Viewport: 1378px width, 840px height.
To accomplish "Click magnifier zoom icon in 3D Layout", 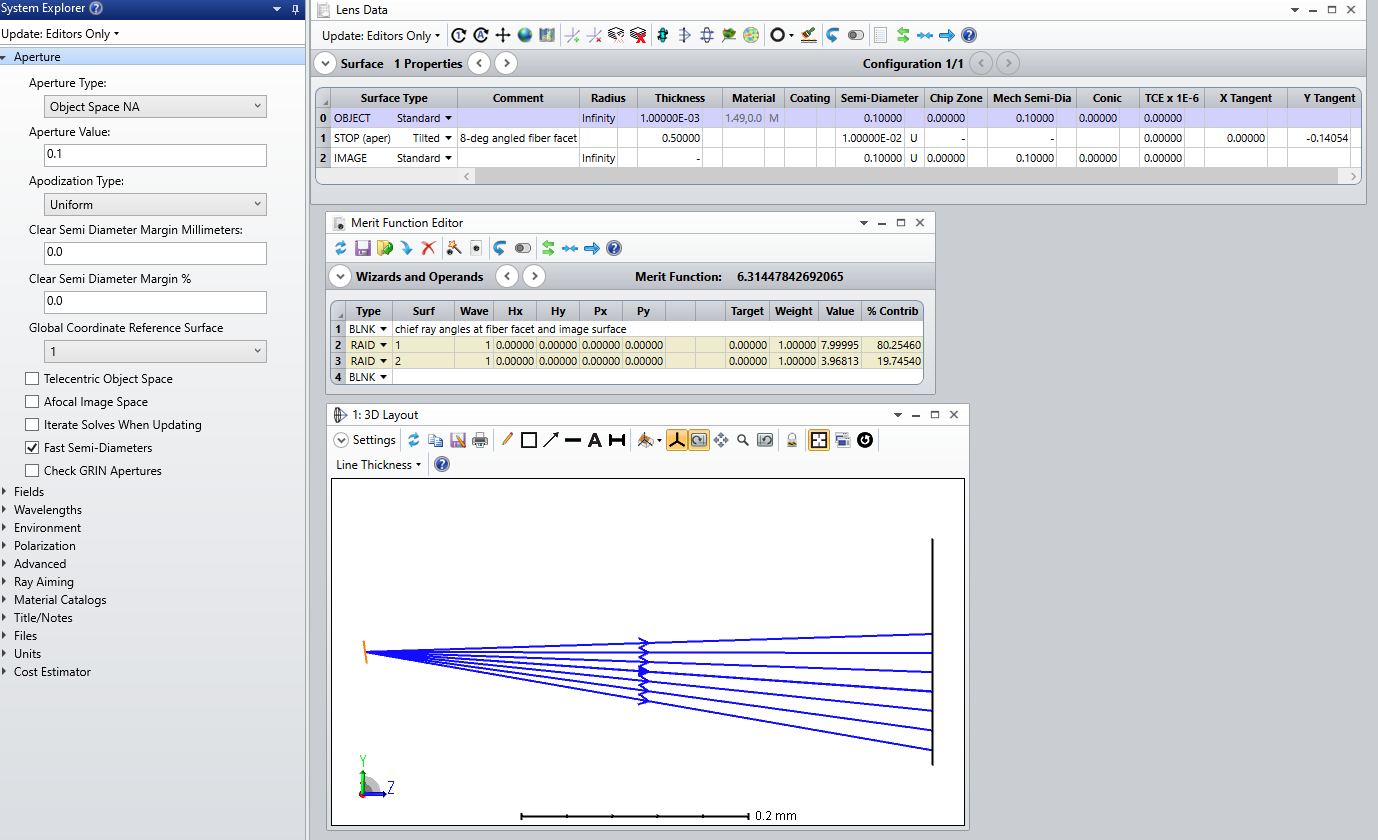I will point(743,440).
